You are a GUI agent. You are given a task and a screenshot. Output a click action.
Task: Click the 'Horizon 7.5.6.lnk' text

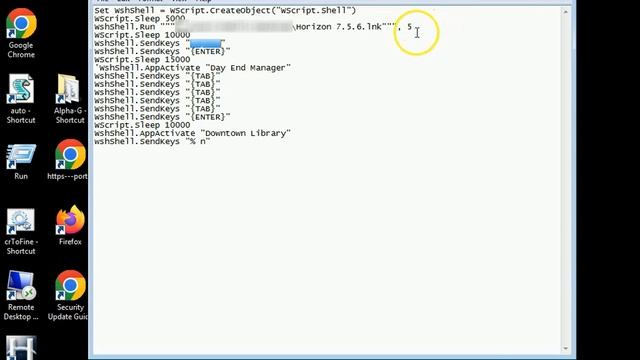click(339, 27)
